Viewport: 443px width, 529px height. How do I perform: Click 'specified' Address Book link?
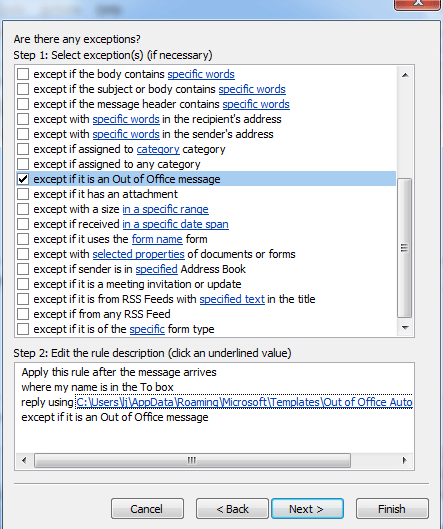[x=157, y=269]
